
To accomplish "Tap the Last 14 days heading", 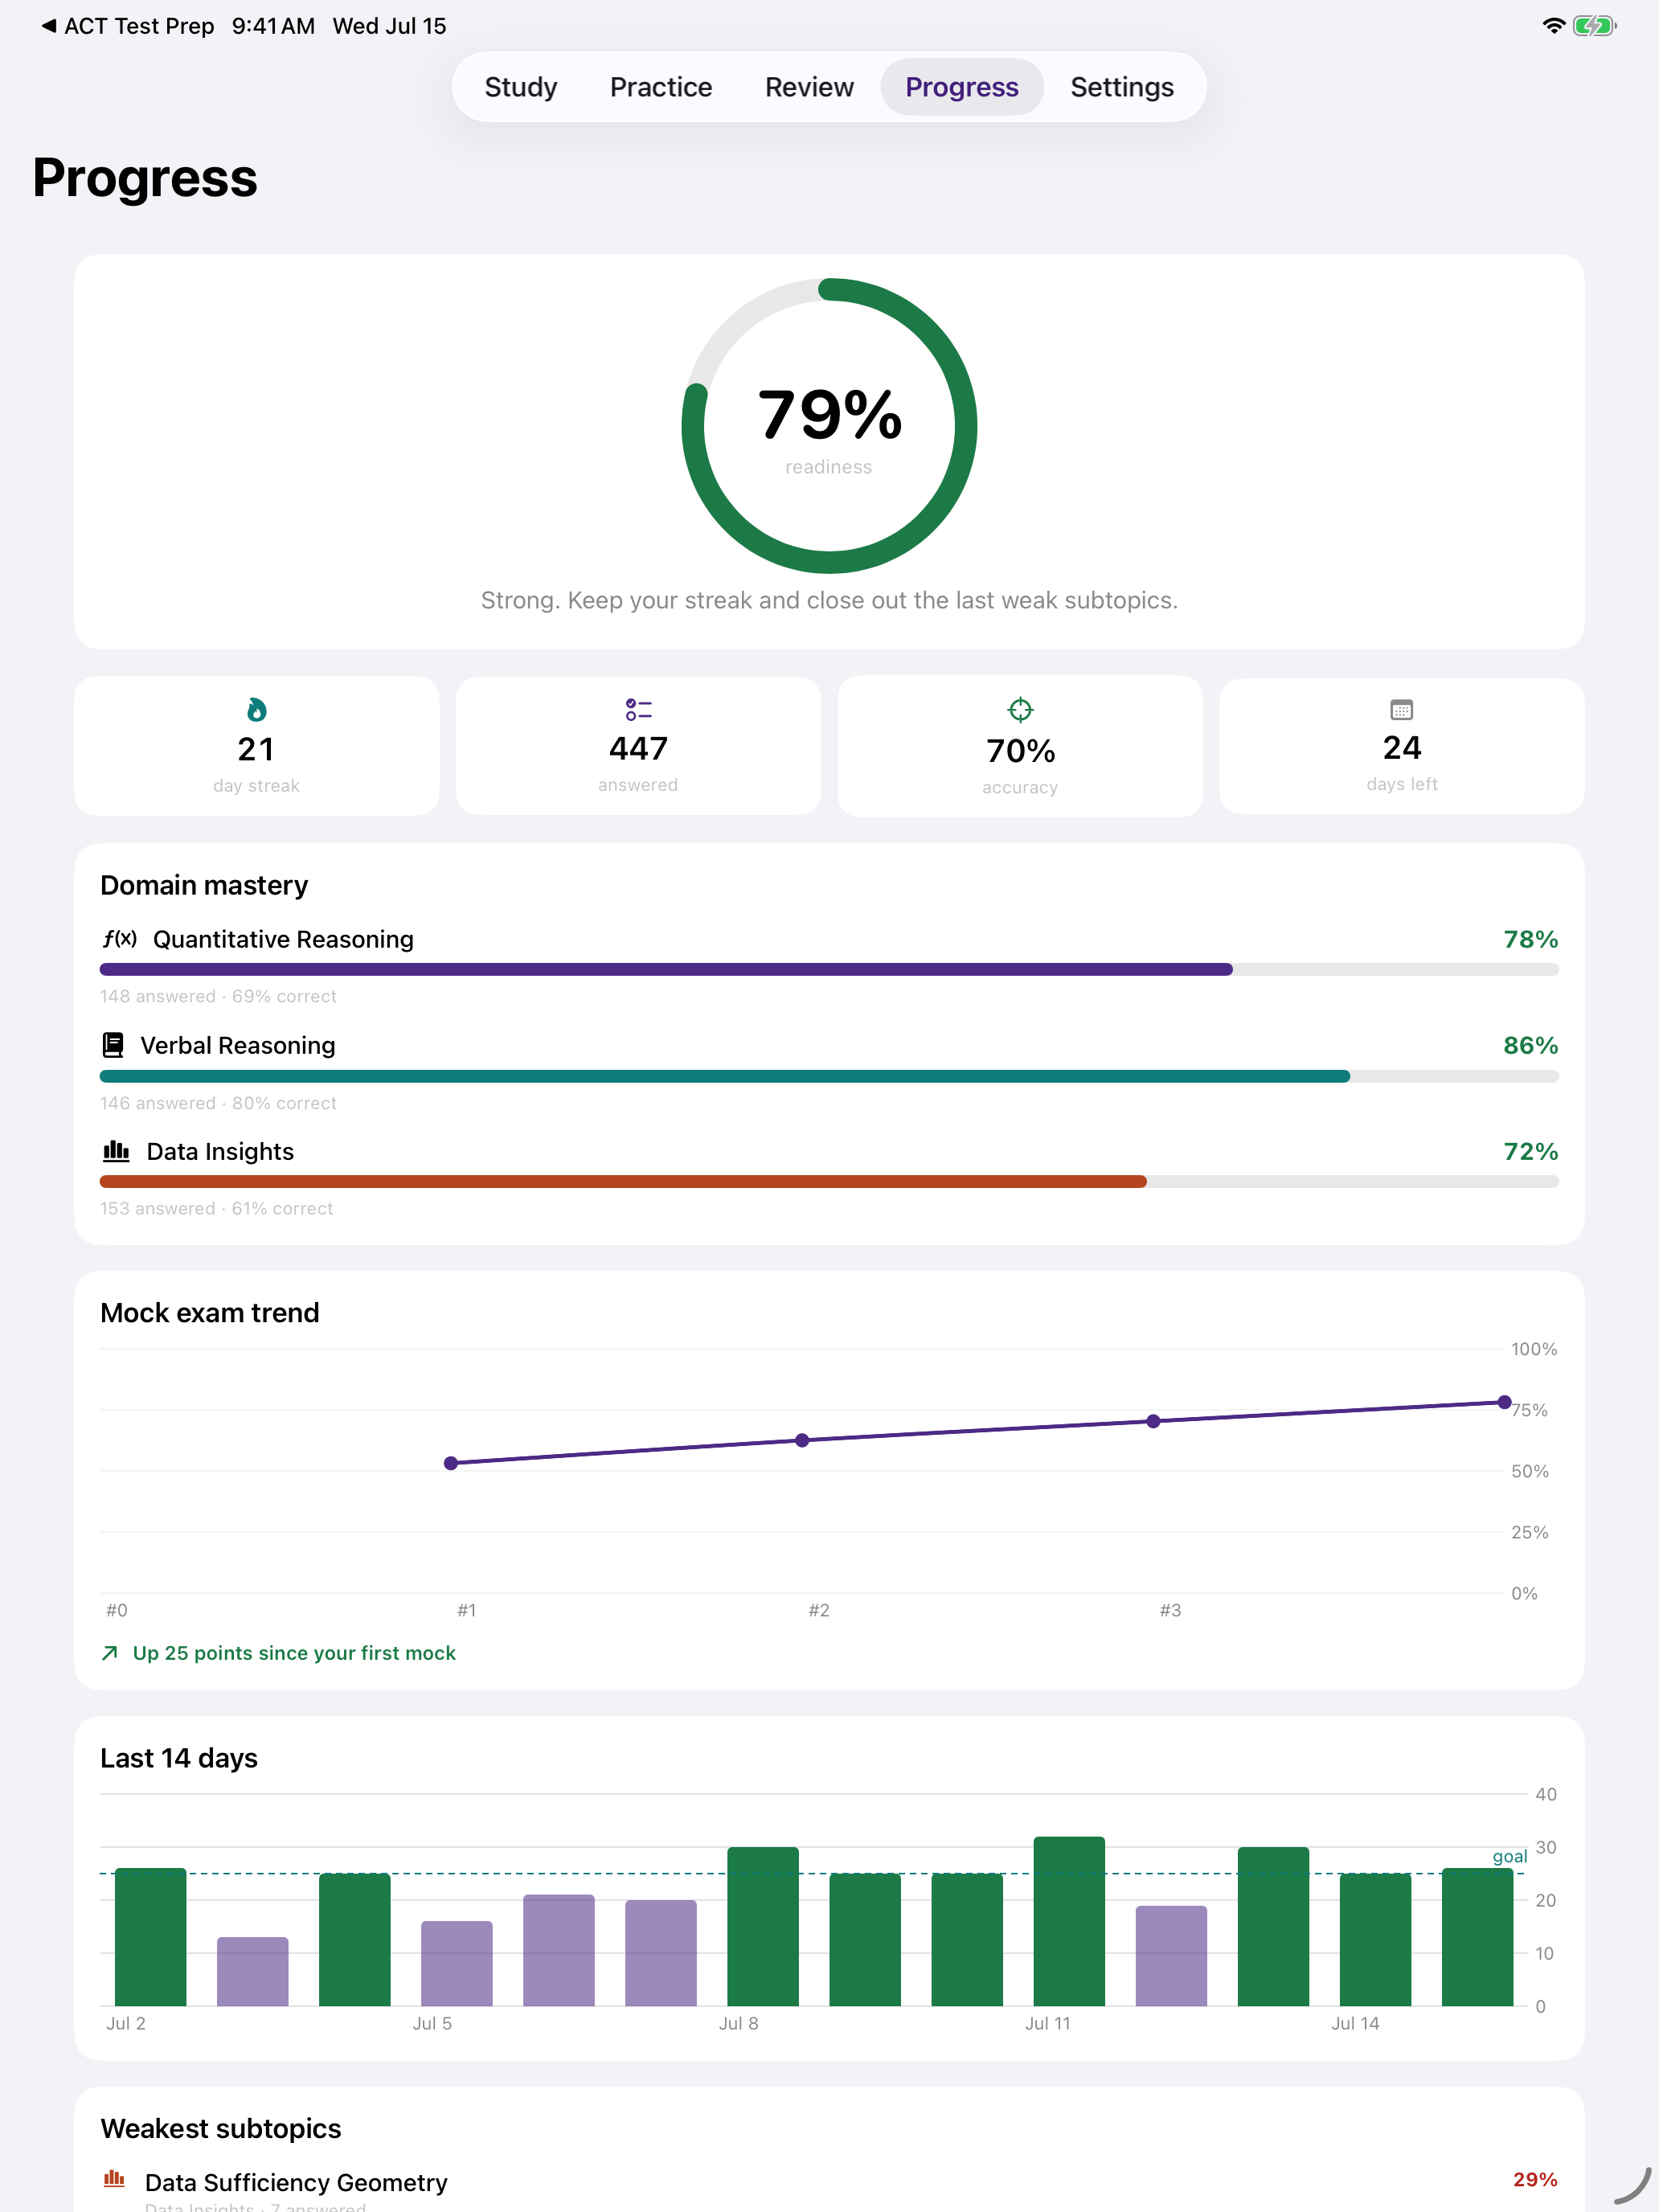I will pyautogui.click(x=179, y=1758).
